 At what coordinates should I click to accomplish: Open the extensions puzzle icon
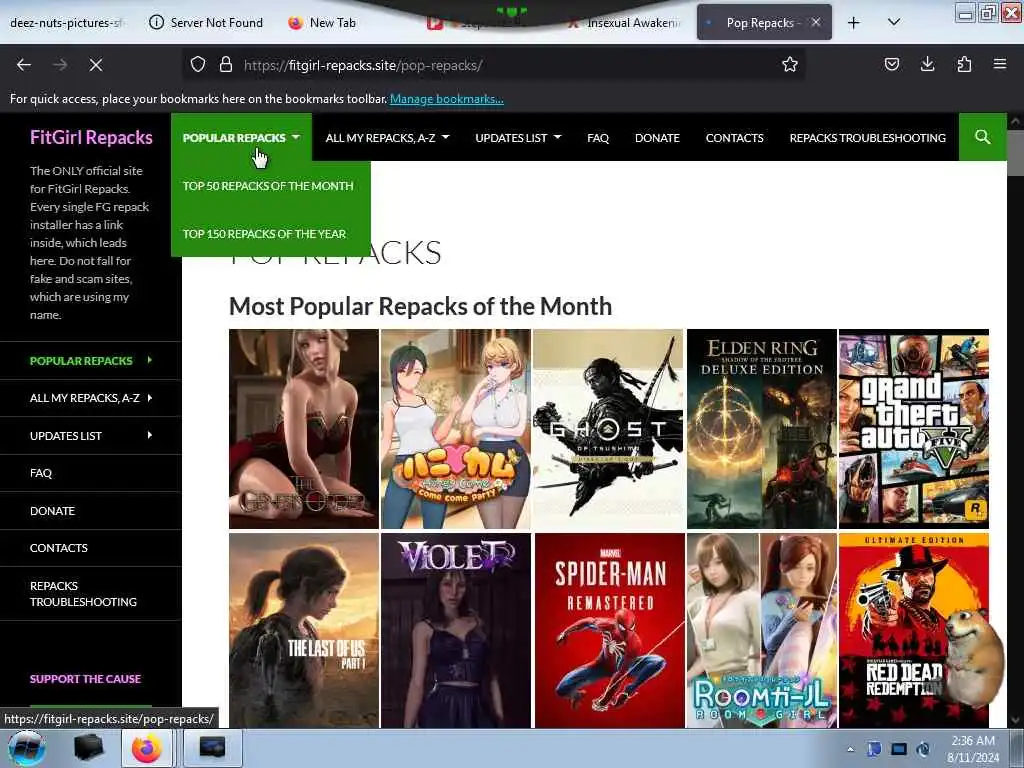[x=964, y=65]
